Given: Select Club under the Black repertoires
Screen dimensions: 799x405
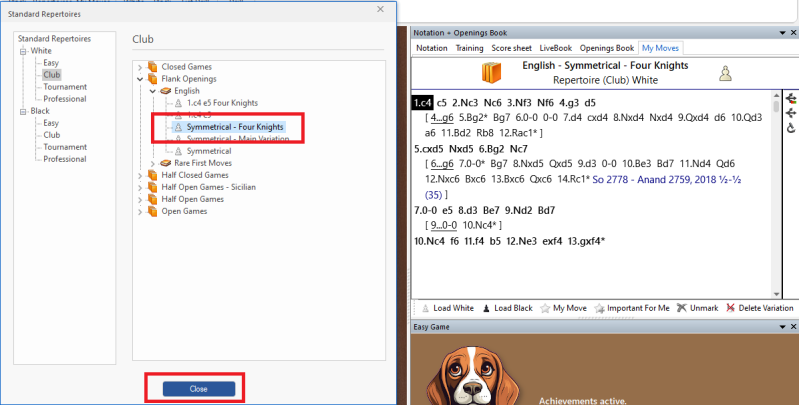Looking at the screenshot, I should 51,135.
